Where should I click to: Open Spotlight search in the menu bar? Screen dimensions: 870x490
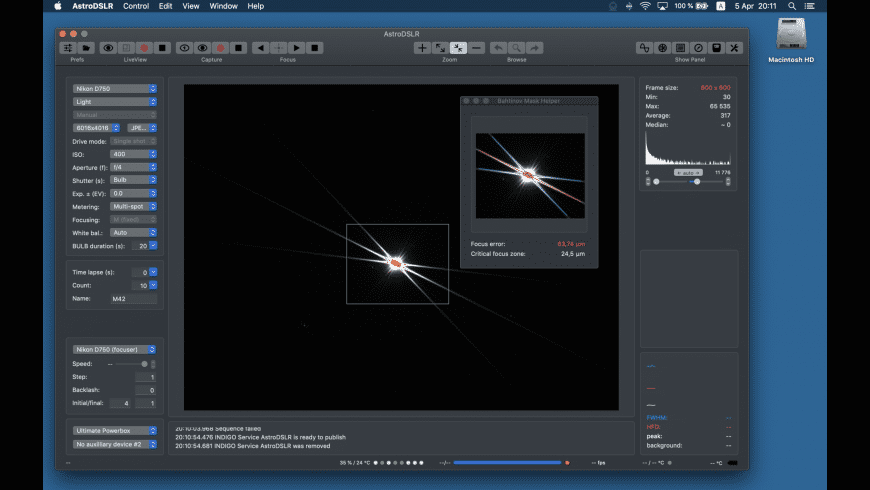point(792,6)
